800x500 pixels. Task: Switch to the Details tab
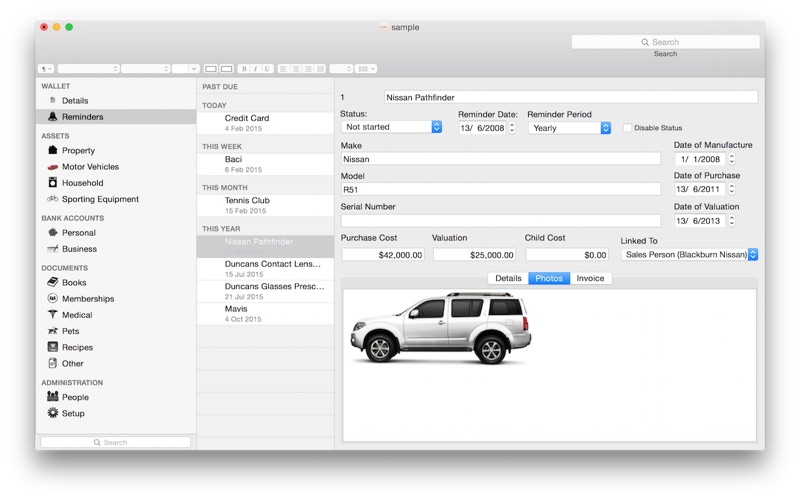(508, 278)
